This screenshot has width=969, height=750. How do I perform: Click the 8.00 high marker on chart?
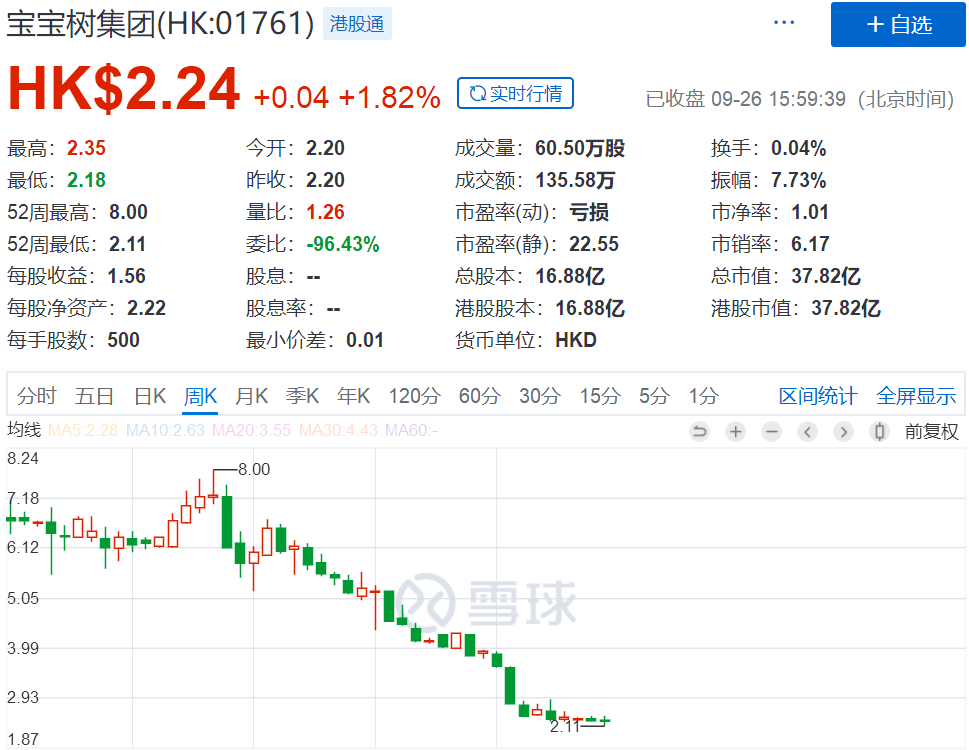pyautogui.click(x=254, y=470)
